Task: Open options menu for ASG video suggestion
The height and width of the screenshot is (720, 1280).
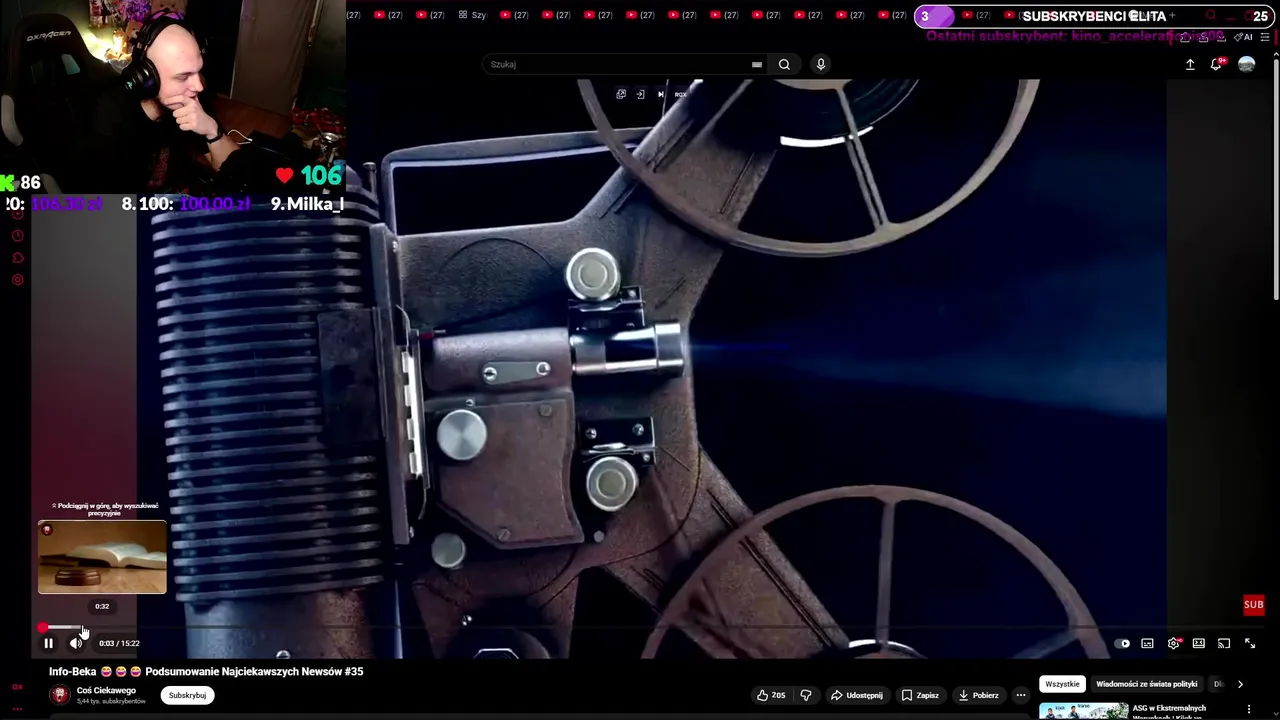Action: click(1248, 710)
